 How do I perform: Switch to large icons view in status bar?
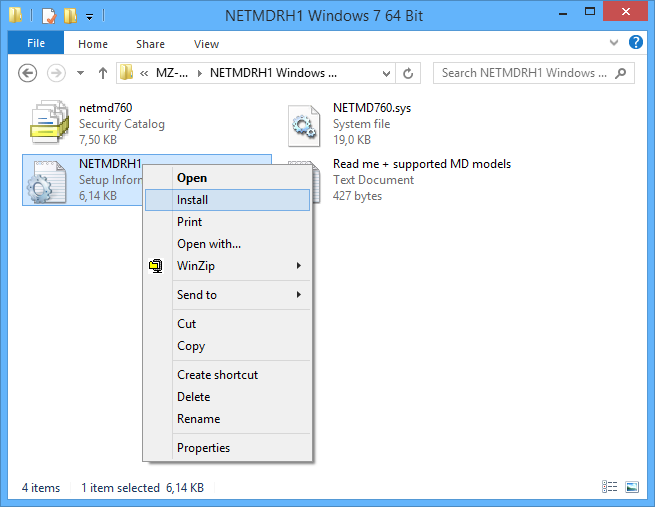point(632,487)
